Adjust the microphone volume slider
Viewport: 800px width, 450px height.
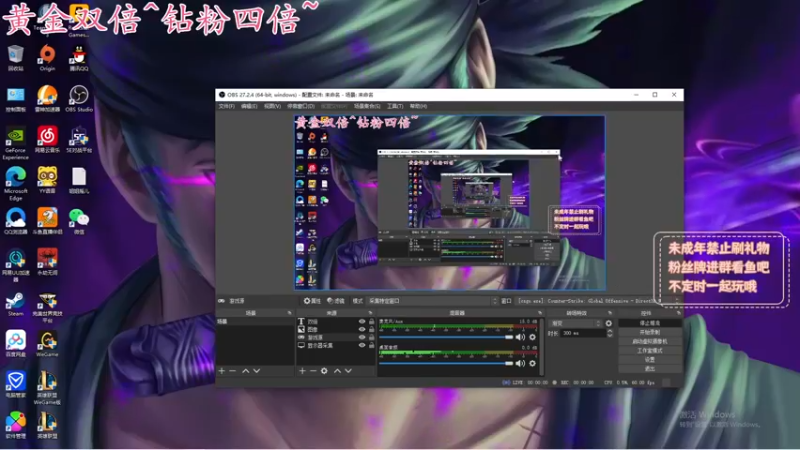pyautogui.click(x=446, y=337)
